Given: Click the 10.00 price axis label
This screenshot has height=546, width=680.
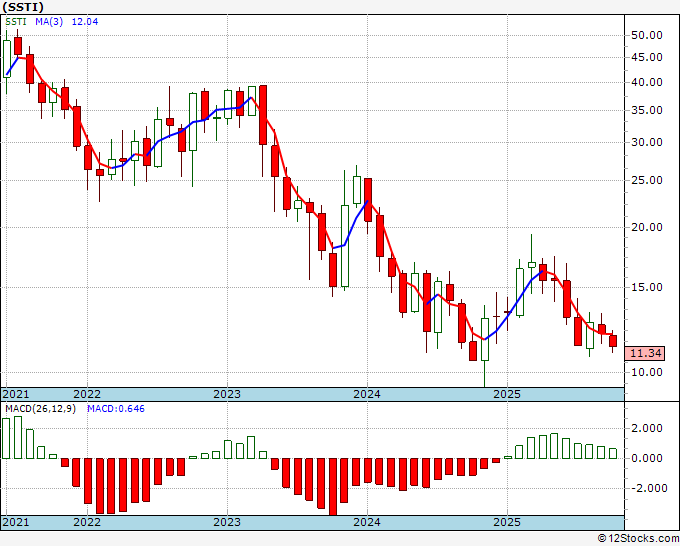Looking at the screenshot, I should pyautogui.click(x=647, y=372).
